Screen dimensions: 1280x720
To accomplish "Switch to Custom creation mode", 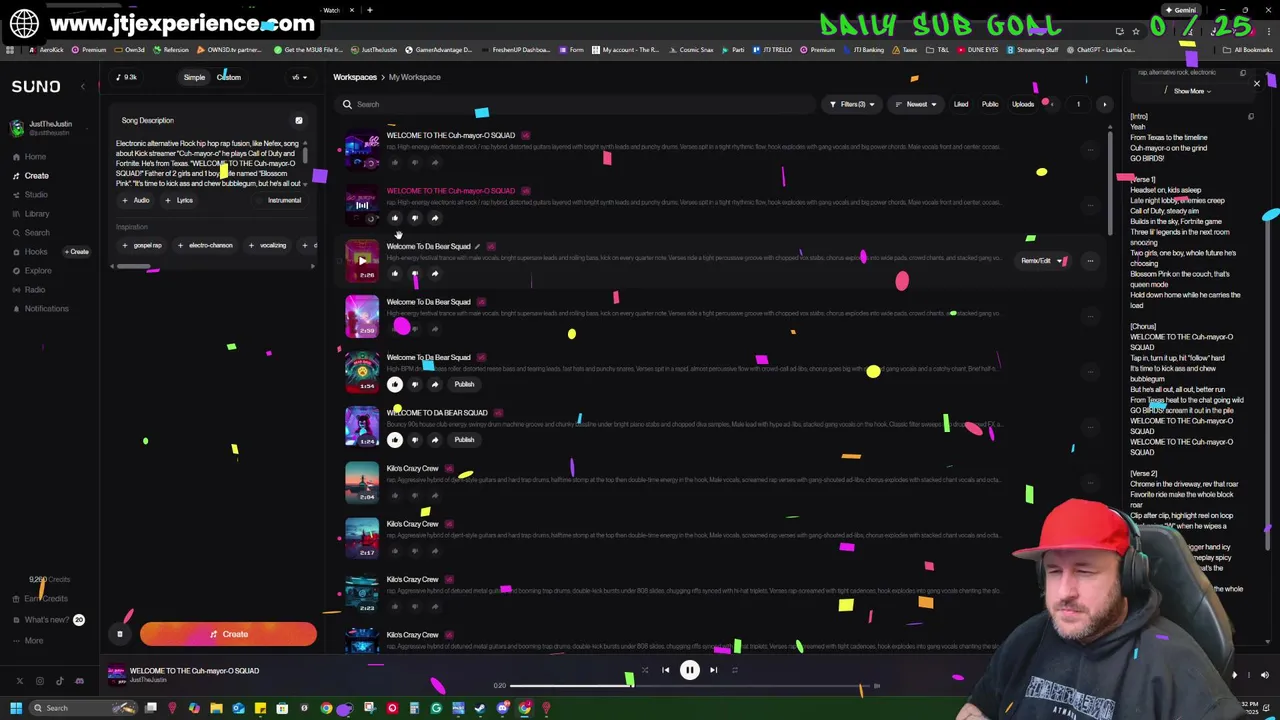I will coord(228,77).
